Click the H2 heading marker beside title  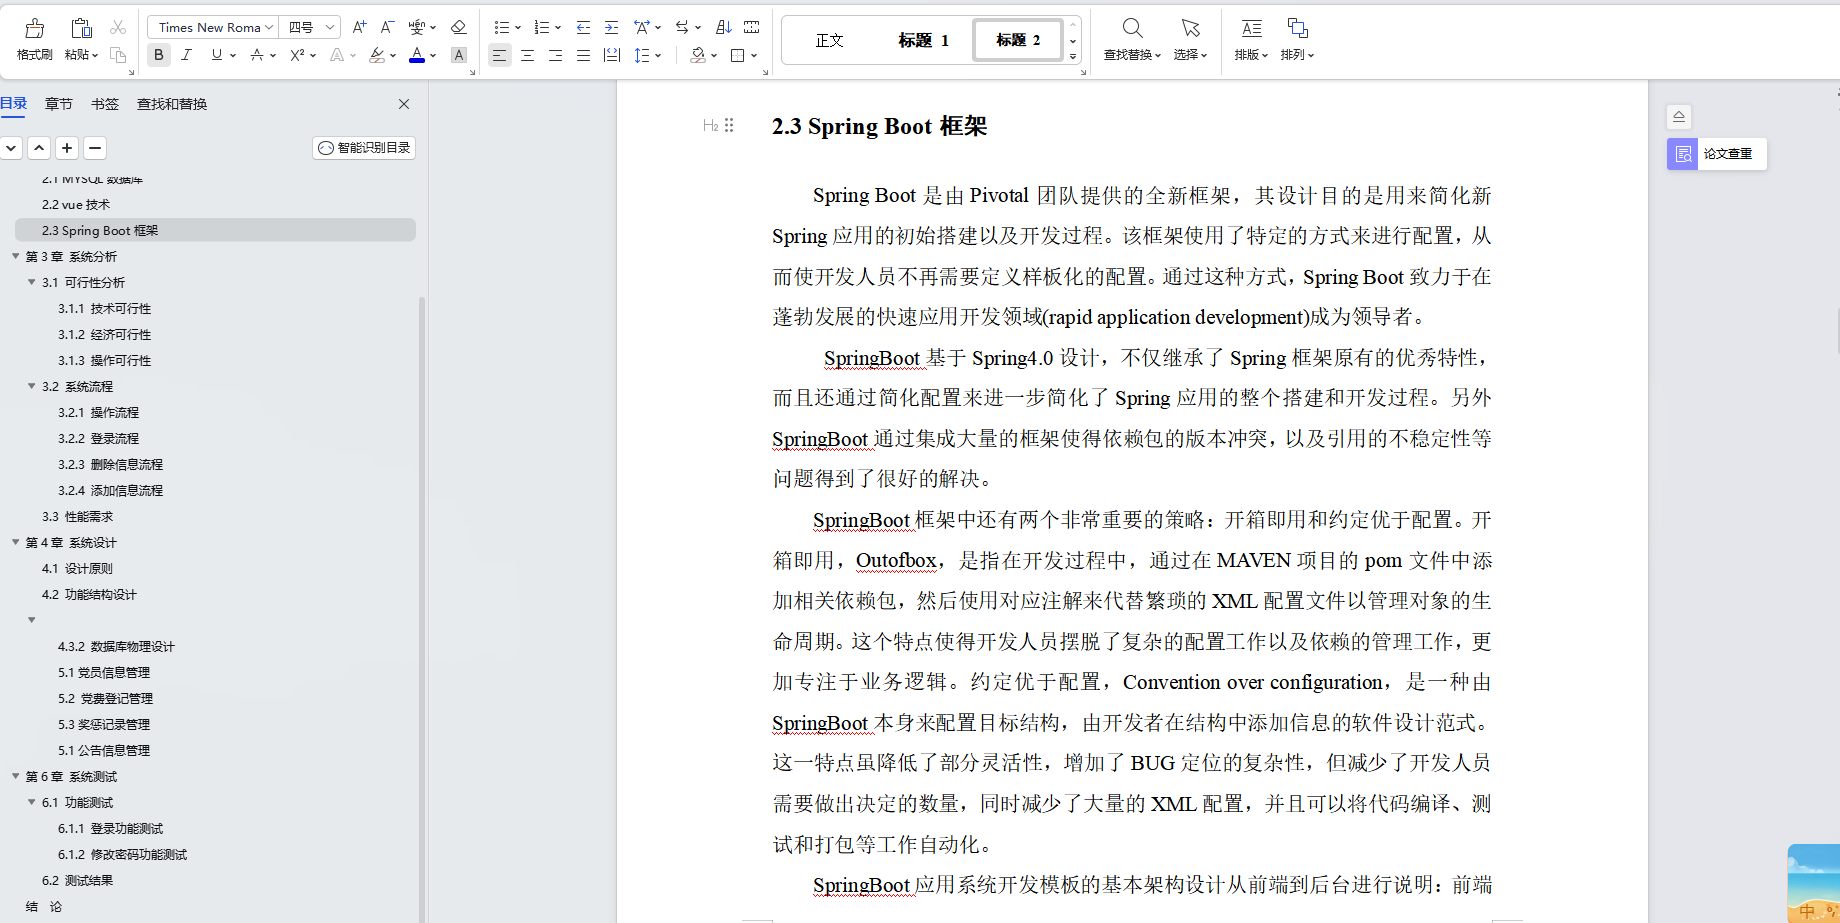(710, 125)
